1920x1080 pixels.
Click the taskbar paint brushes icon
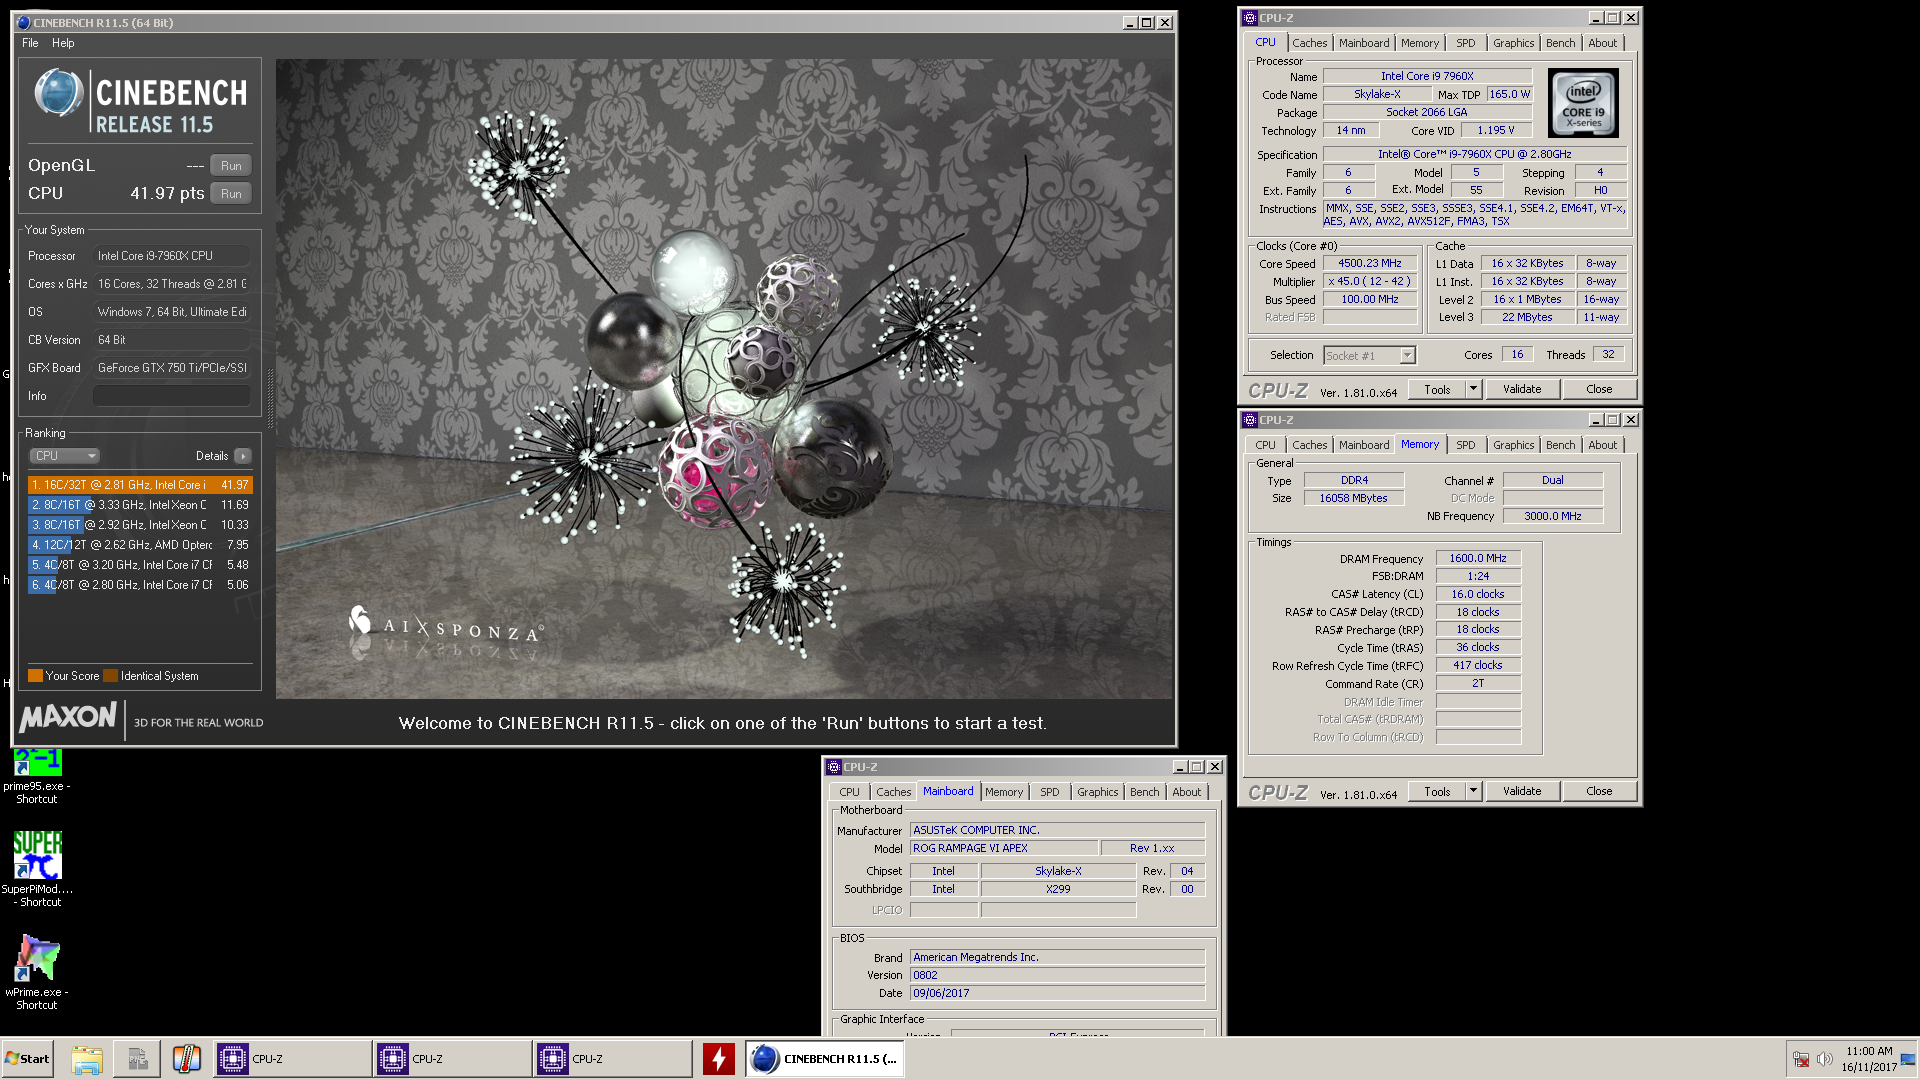click(187, 1059)
